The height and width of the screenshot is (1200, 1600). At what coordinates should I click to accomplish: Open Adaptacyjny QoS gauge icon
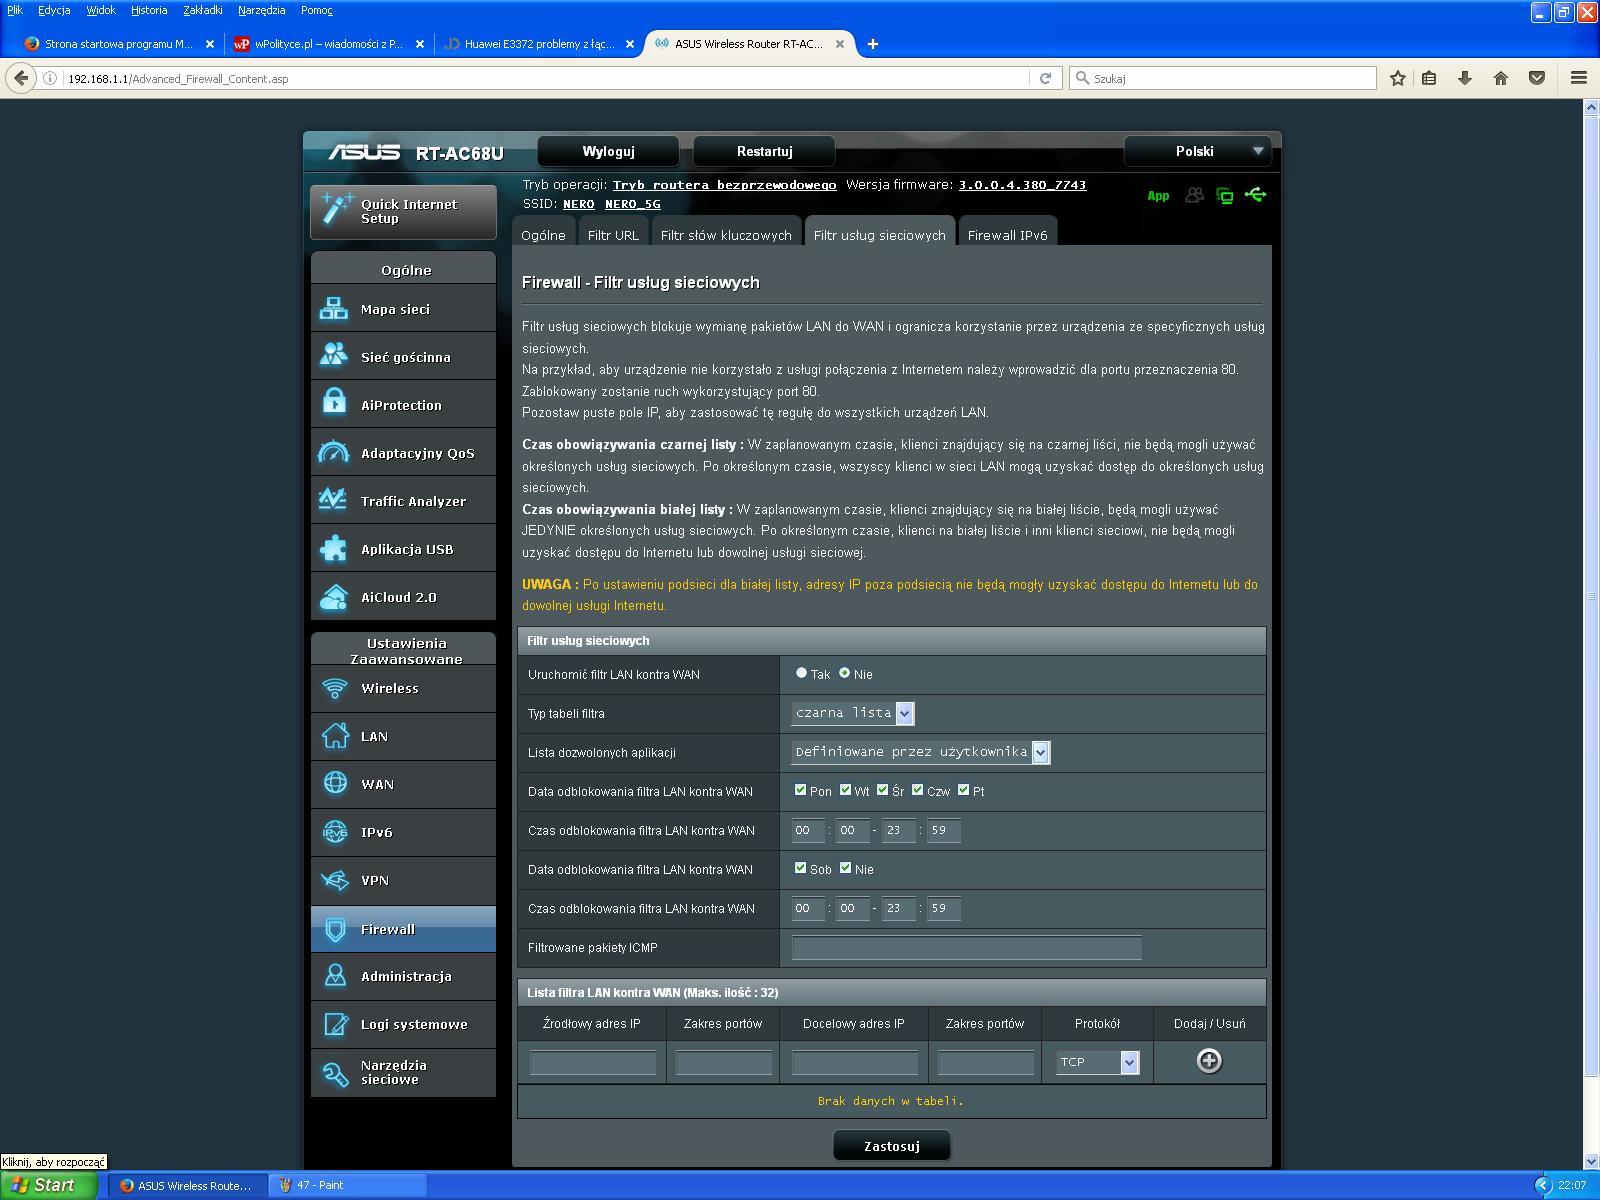(334, 452)
